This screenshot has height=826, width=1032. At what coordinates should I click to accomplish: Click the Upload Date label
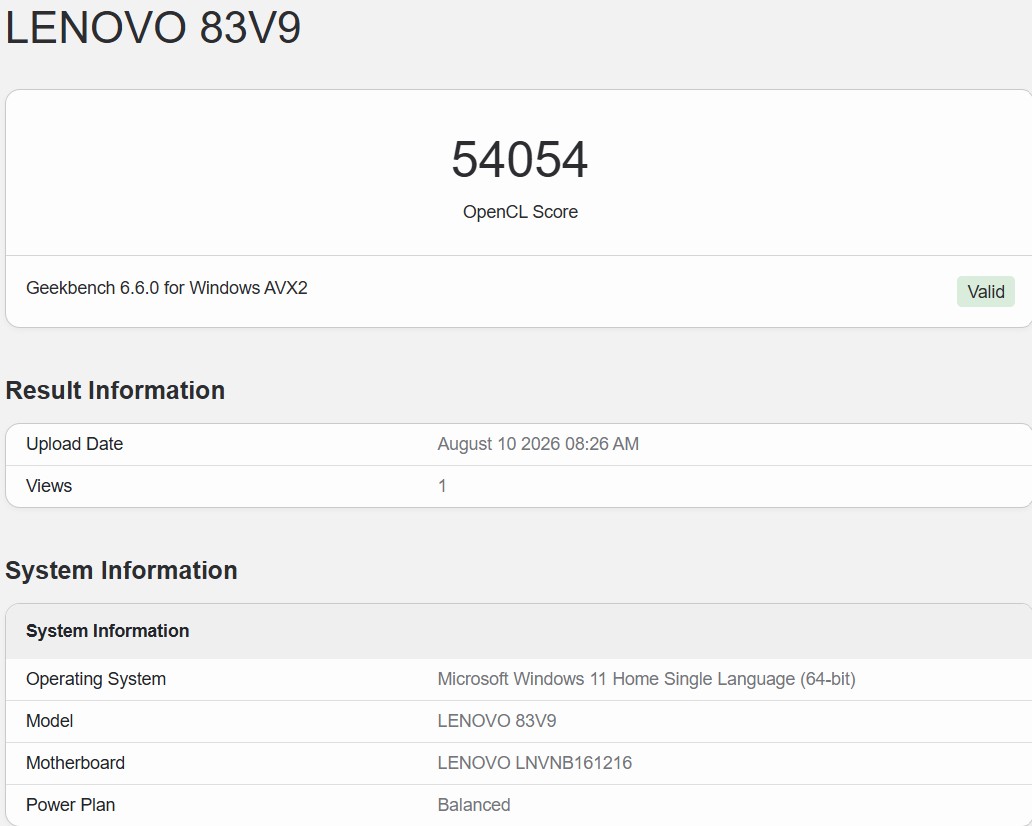point(74,444)
